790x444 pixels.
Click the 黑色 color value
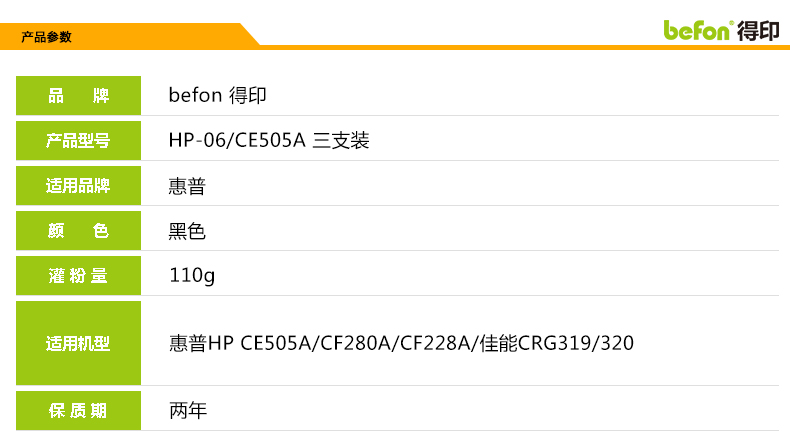(187, 231)
